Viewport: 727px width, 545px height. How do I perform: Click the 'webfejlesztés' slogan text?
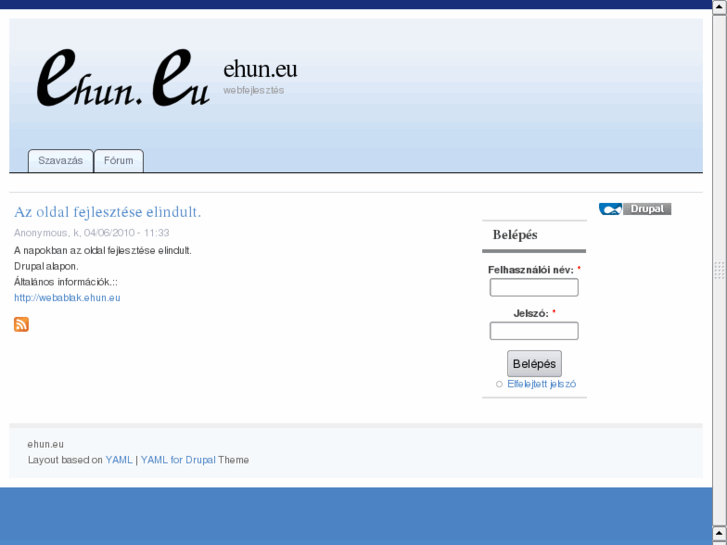point(254,90)
